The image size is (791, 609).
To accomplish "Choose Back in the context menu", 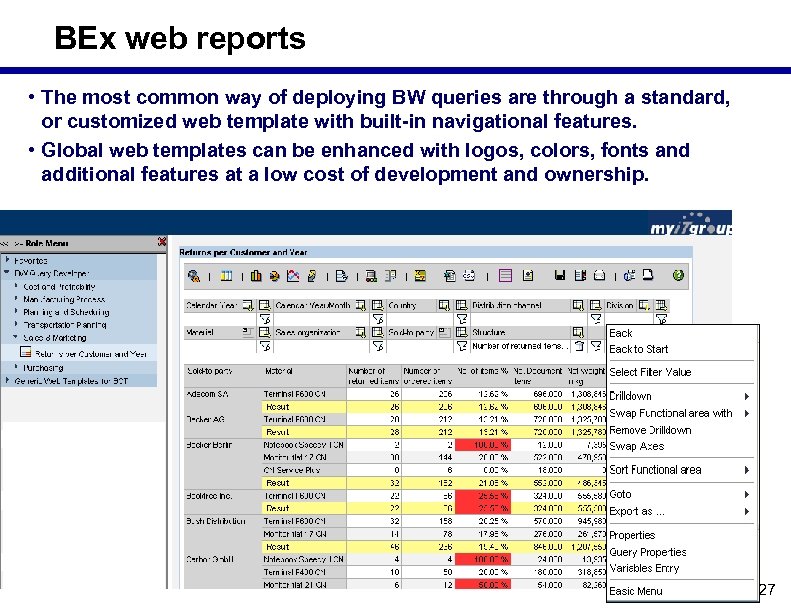I will point(620,333).
